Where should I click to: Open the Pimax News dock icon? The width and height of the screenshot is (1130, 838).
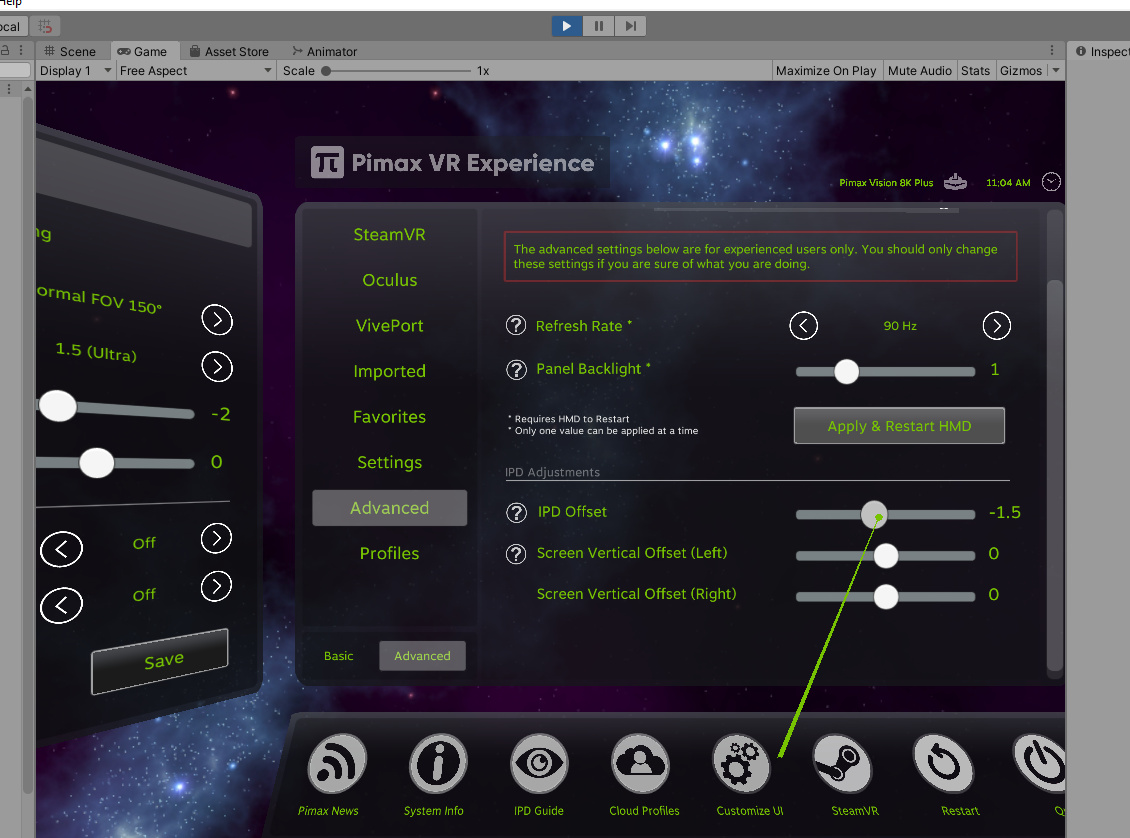tap(337, 764)
